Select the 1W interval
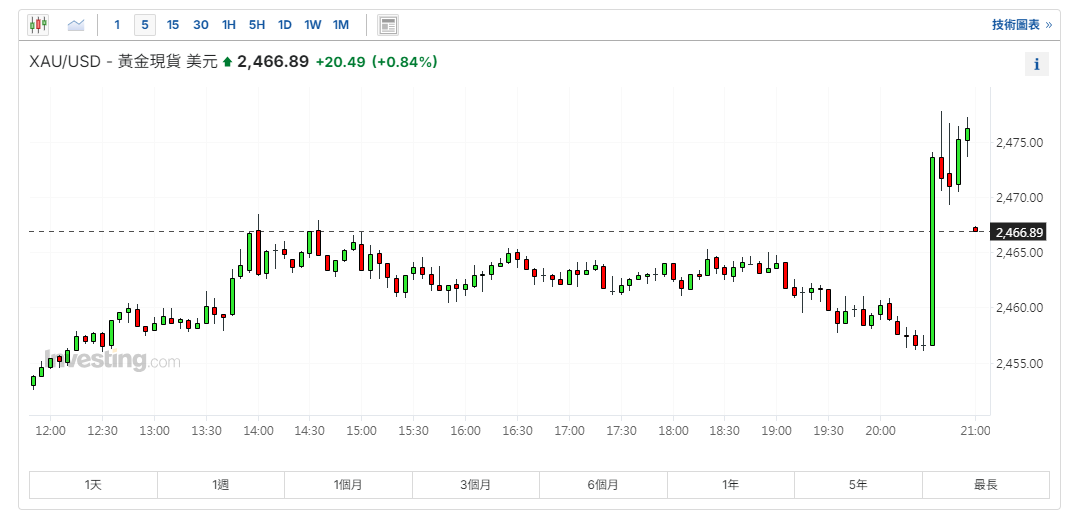The width and height of the screenshot is (1074, 519). coord(313,25)
